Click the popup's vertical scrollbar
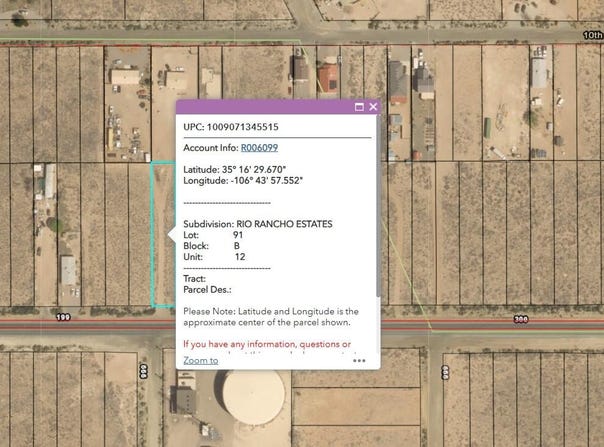This screenshot has width=604, height=447. pos(378,206)
